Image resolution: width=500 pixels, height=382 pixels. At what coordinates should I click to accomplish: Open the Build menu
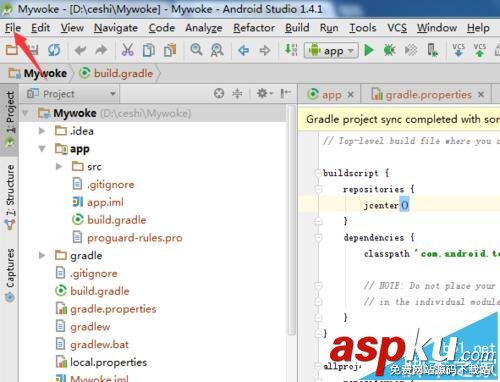coord(297,28)
